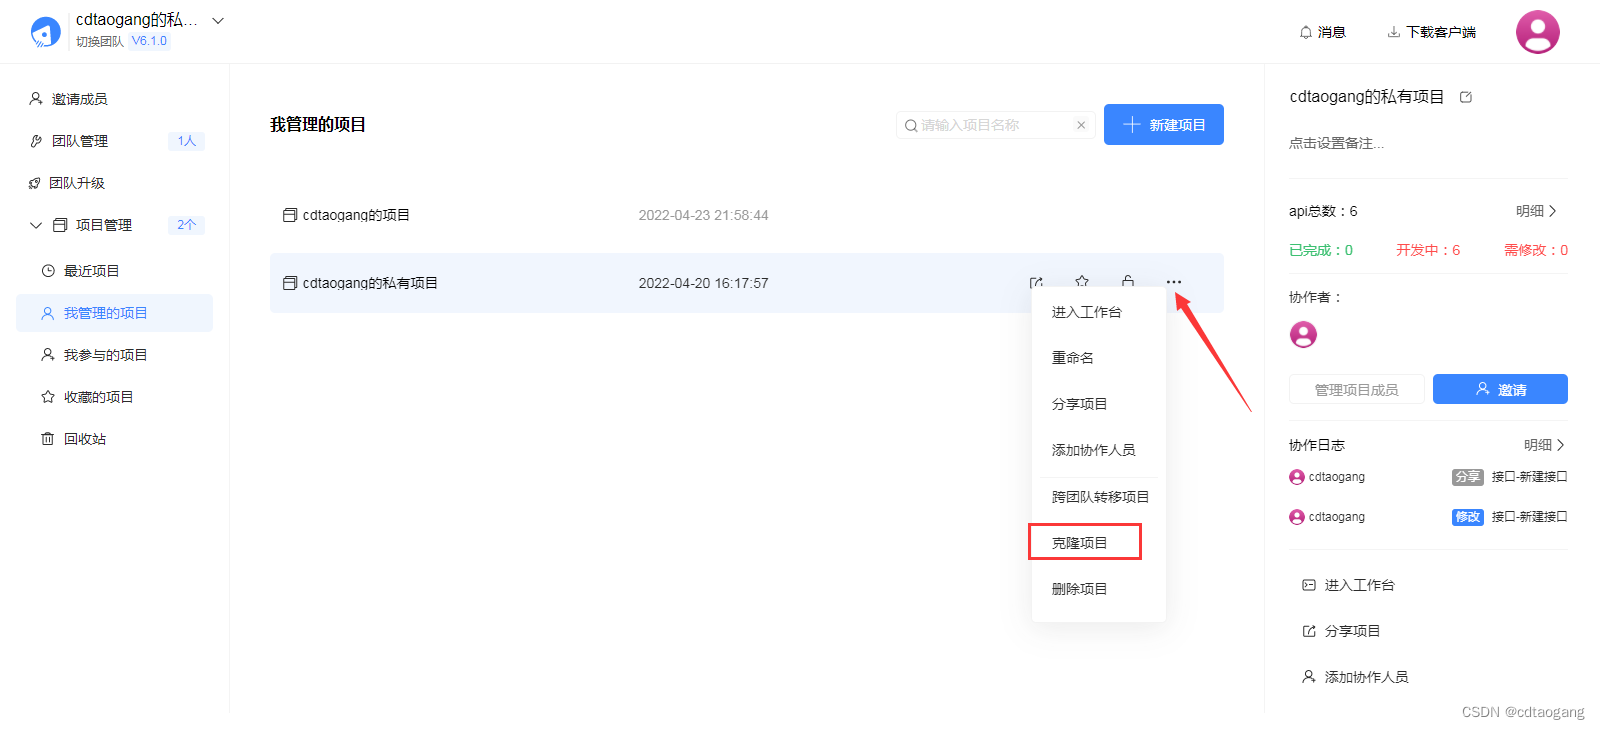
Task: Select the cdtaogang的项目 row
Action: tap(746, 215)
